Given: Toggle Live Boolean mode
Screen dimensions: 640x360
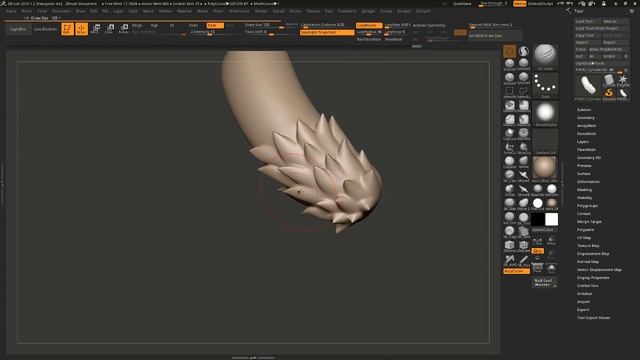Looking at the screenshot, I should 45,29.
